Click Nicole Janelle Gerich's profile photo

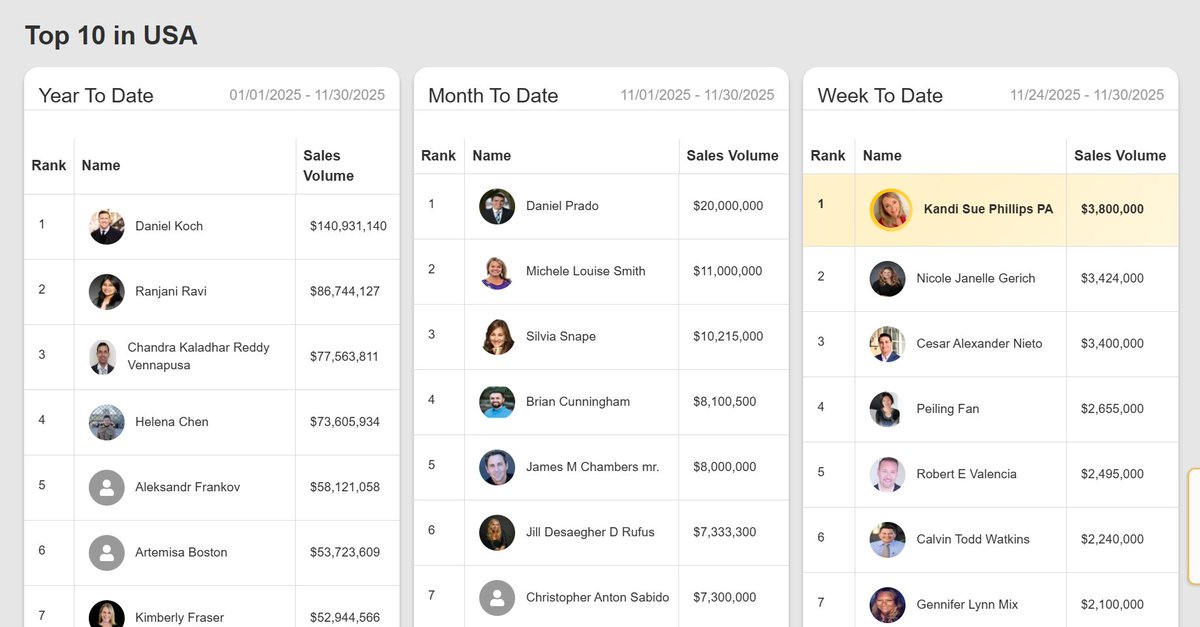(x=887, y=279)
